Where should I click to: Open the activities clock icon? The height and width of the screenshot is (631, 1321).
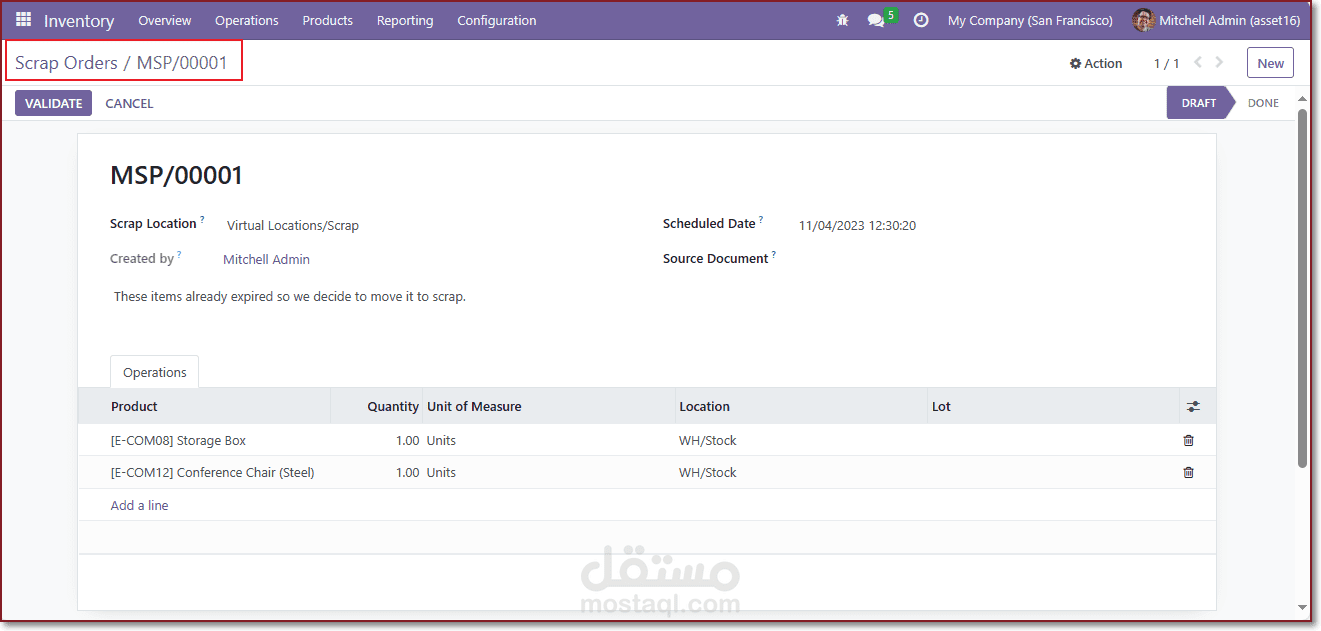click(x=921, y=20)
